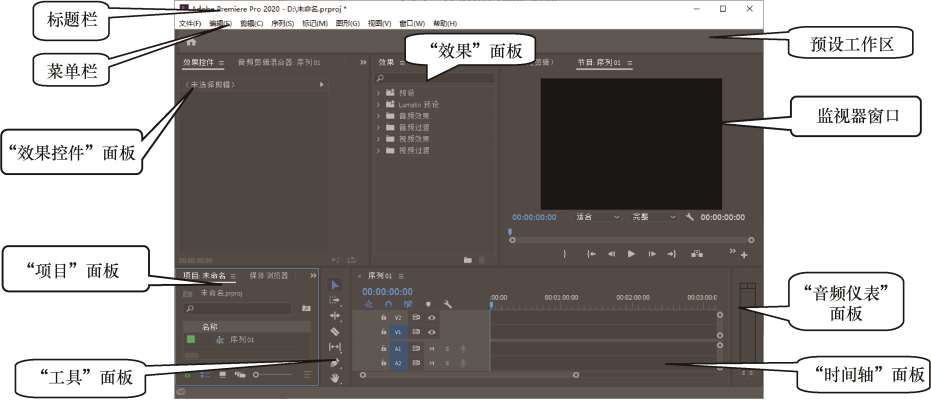
Task: Open Program Monitor wrench settings
Action: [689, 216]
